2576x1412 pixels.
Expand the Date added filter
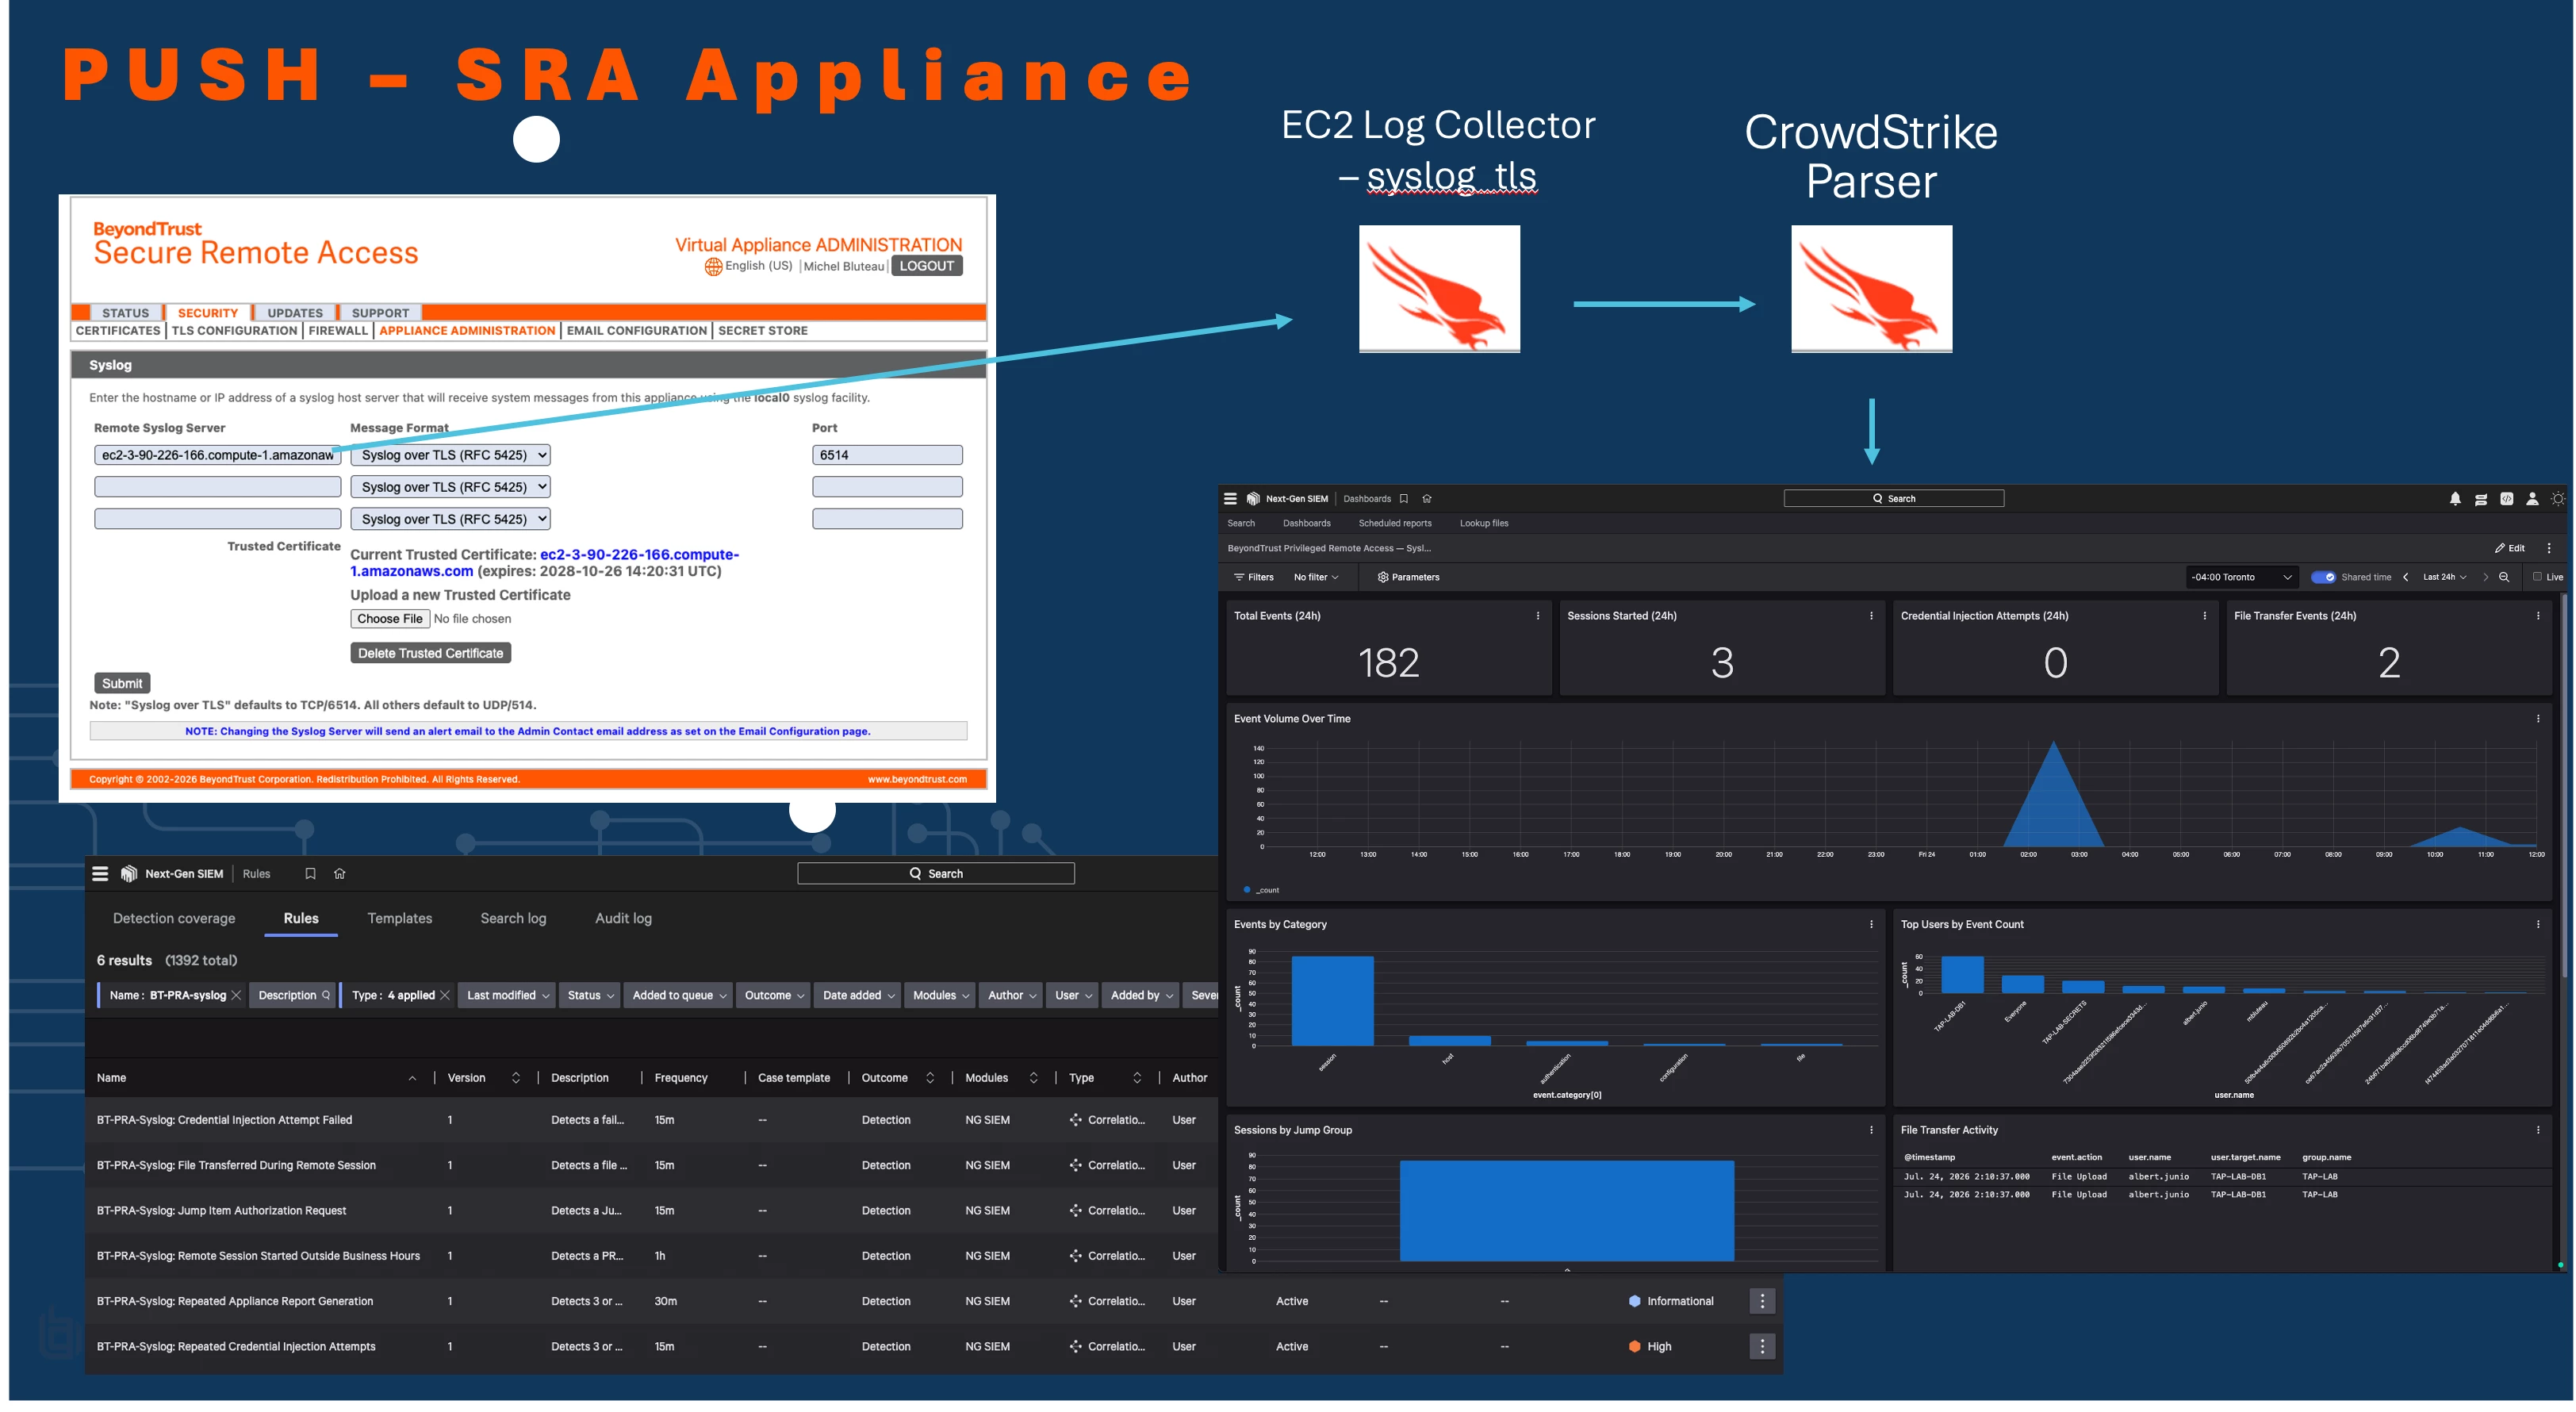(858, 996)
